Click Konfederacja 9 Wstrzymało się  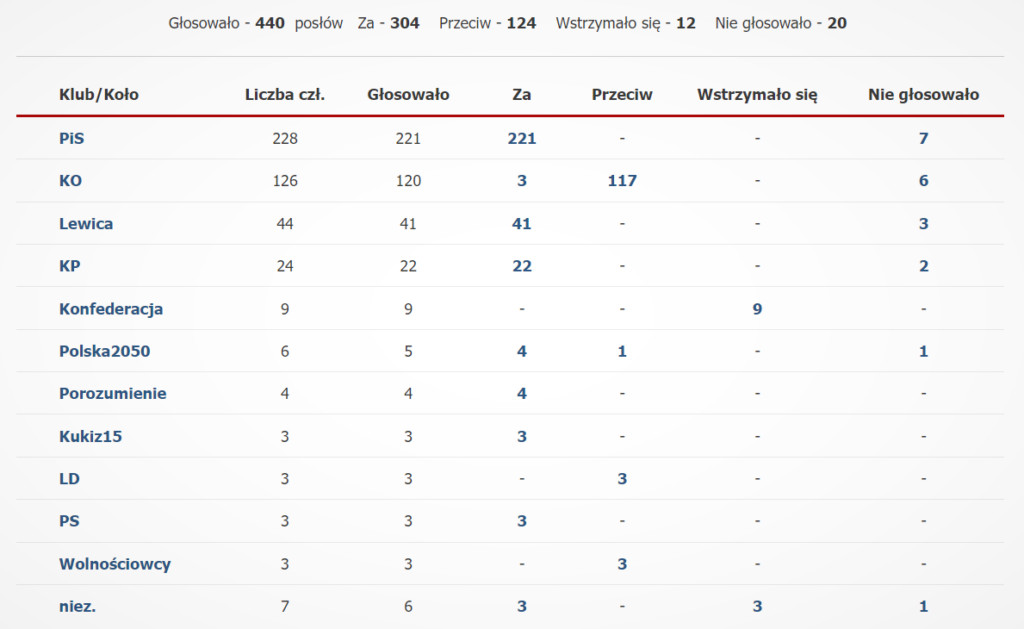[x=757, y=309]
